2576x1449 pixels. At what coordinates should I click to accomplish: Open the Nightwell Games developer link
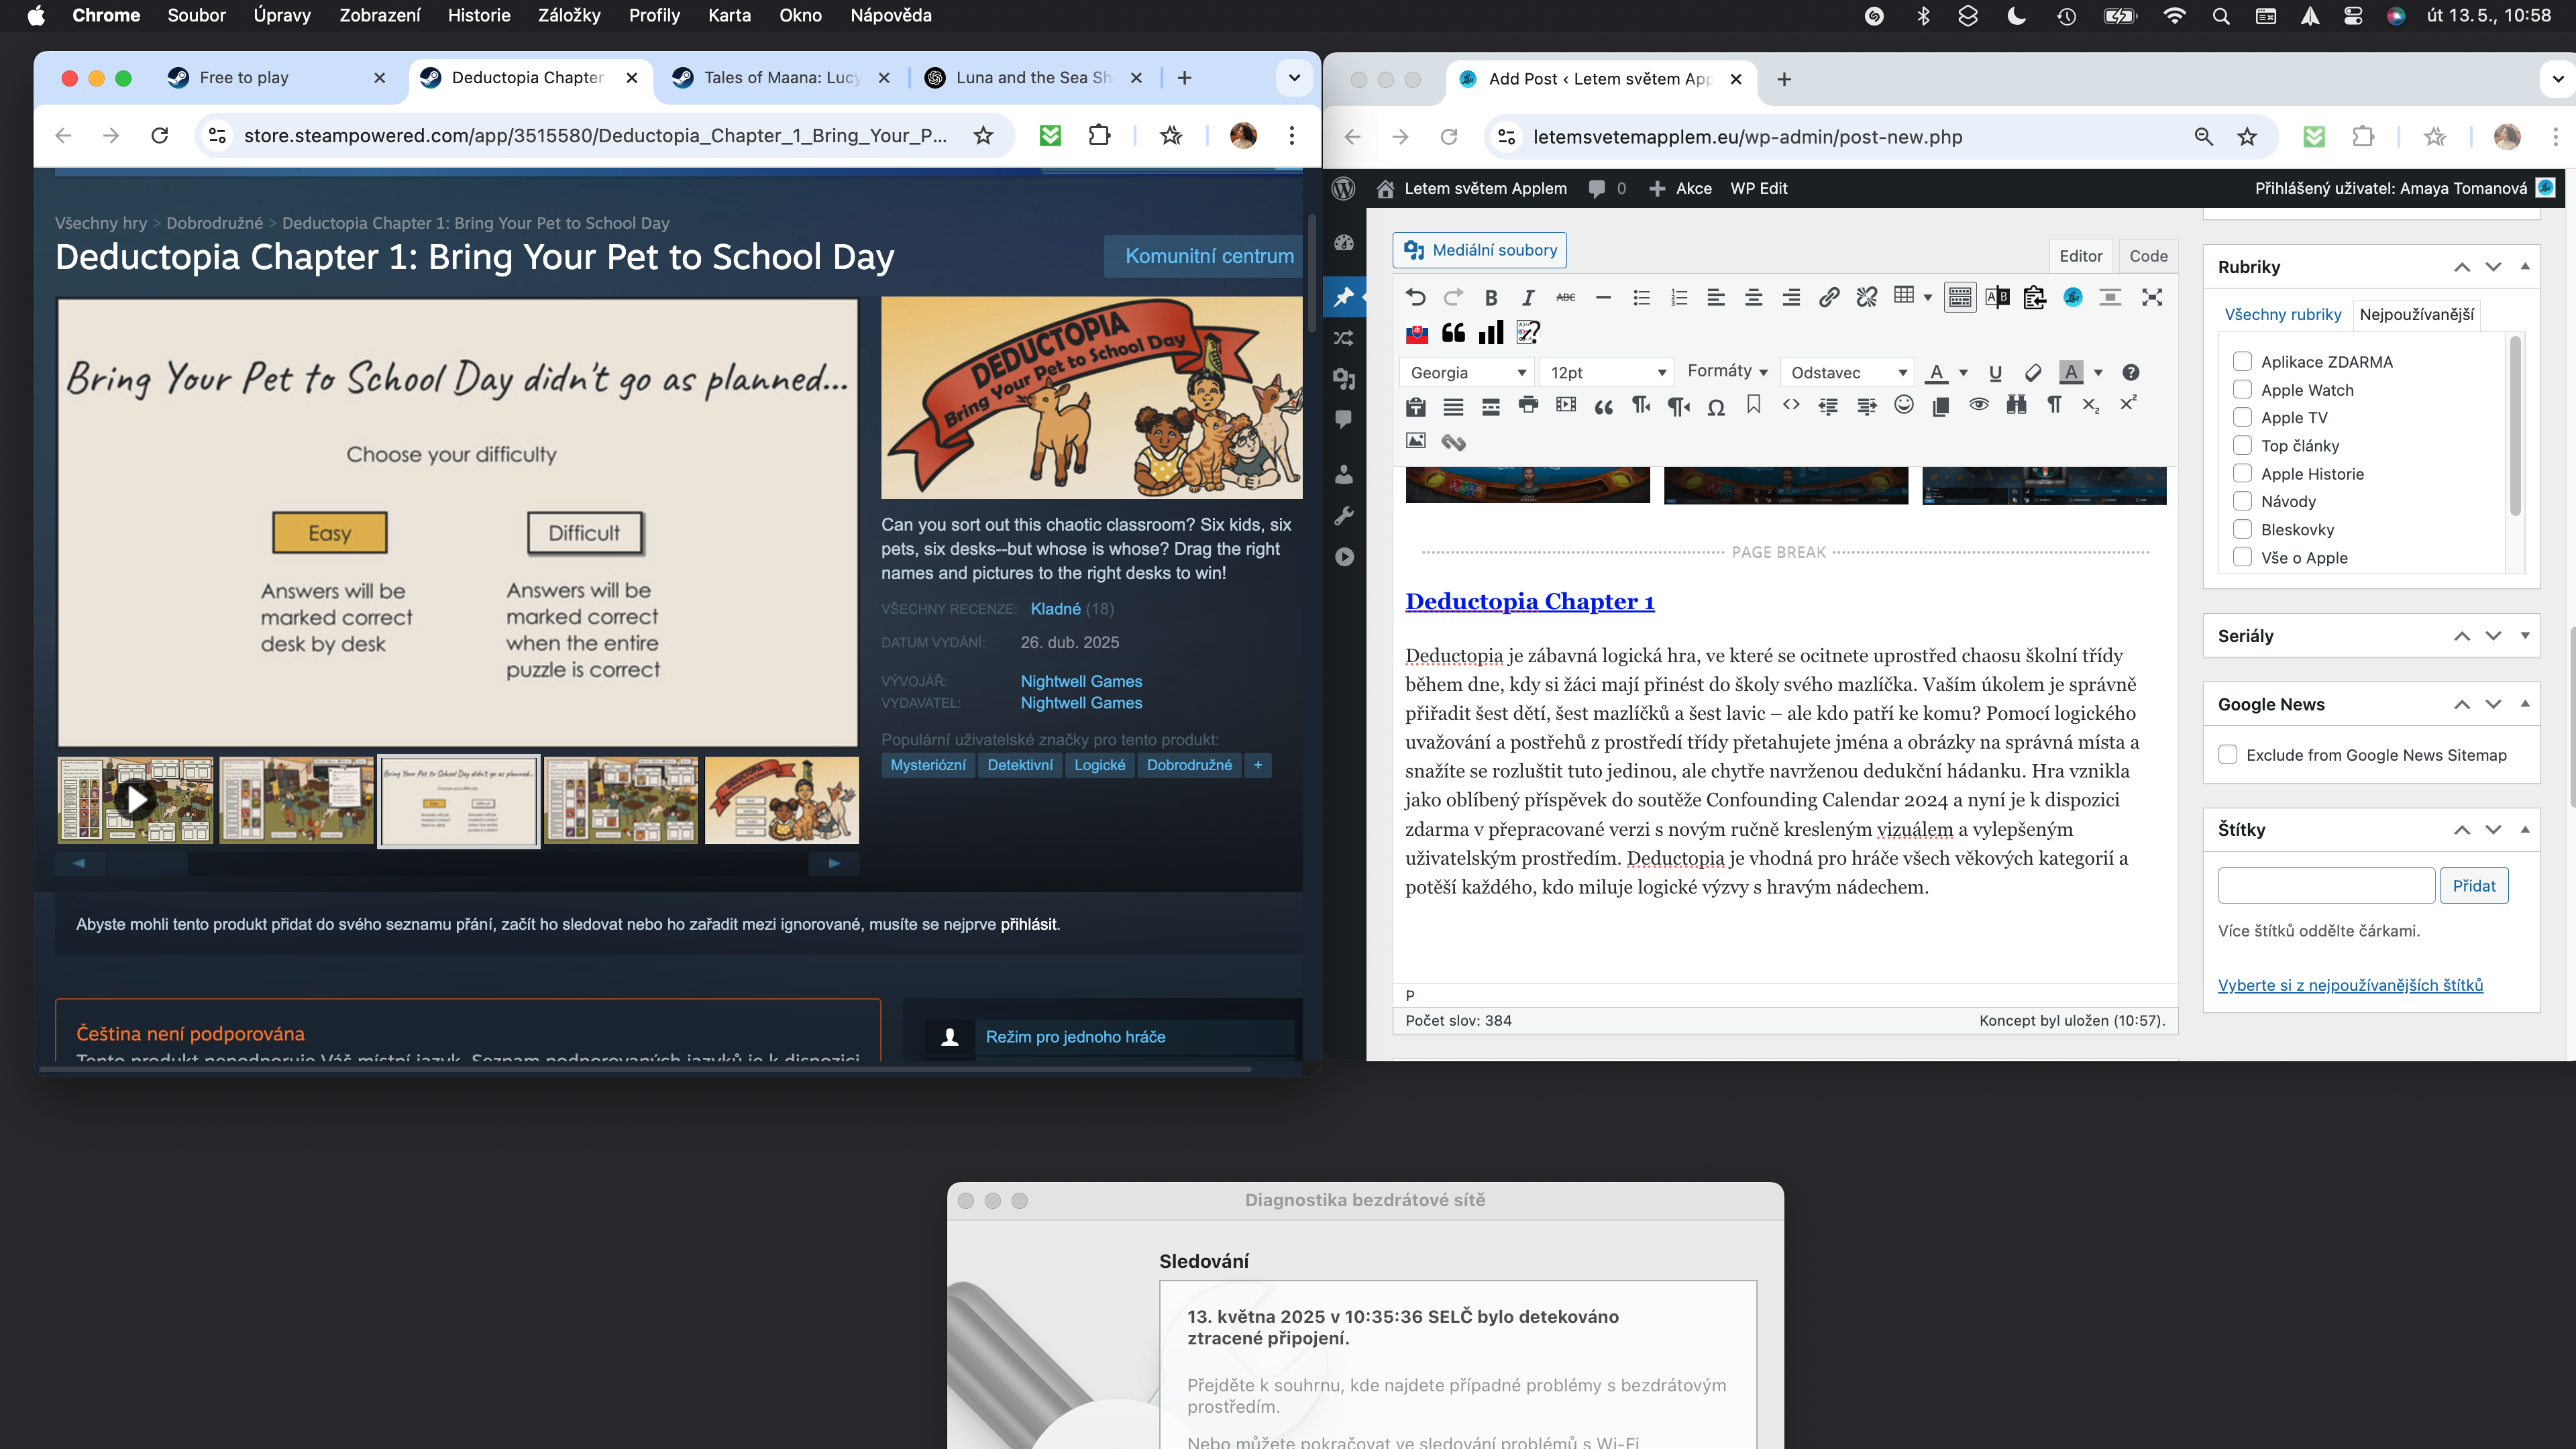click(1081, 681)
